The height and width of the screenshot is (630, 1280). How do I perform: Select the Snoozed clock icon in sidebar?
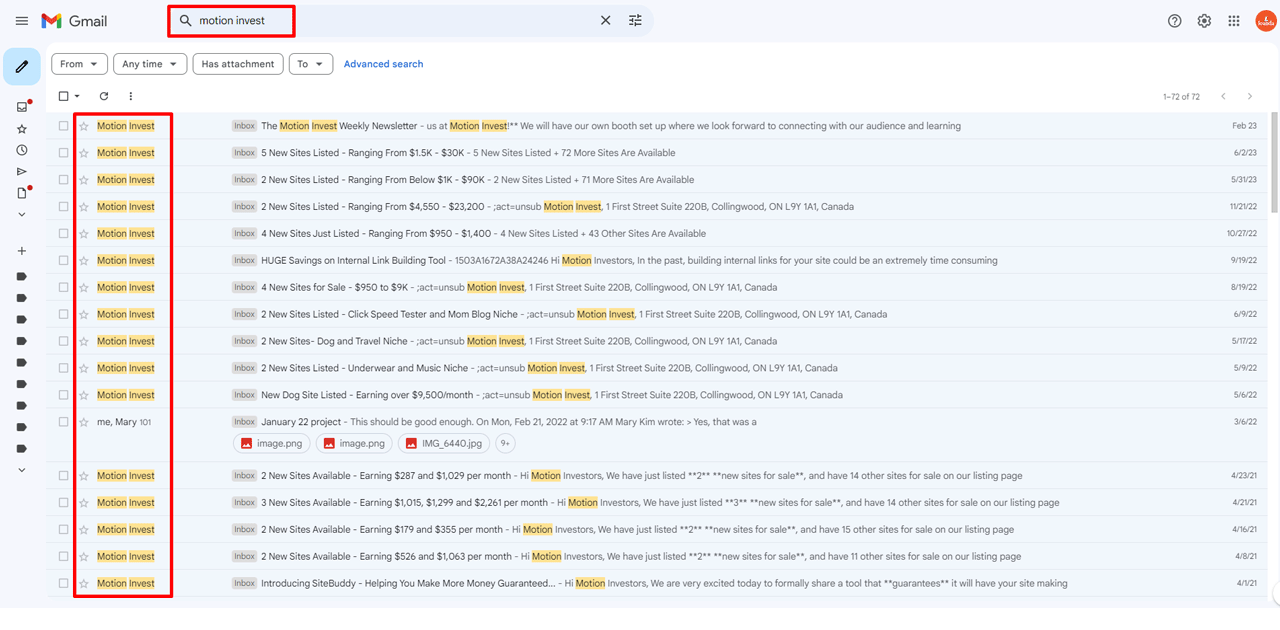pos(22,148)
